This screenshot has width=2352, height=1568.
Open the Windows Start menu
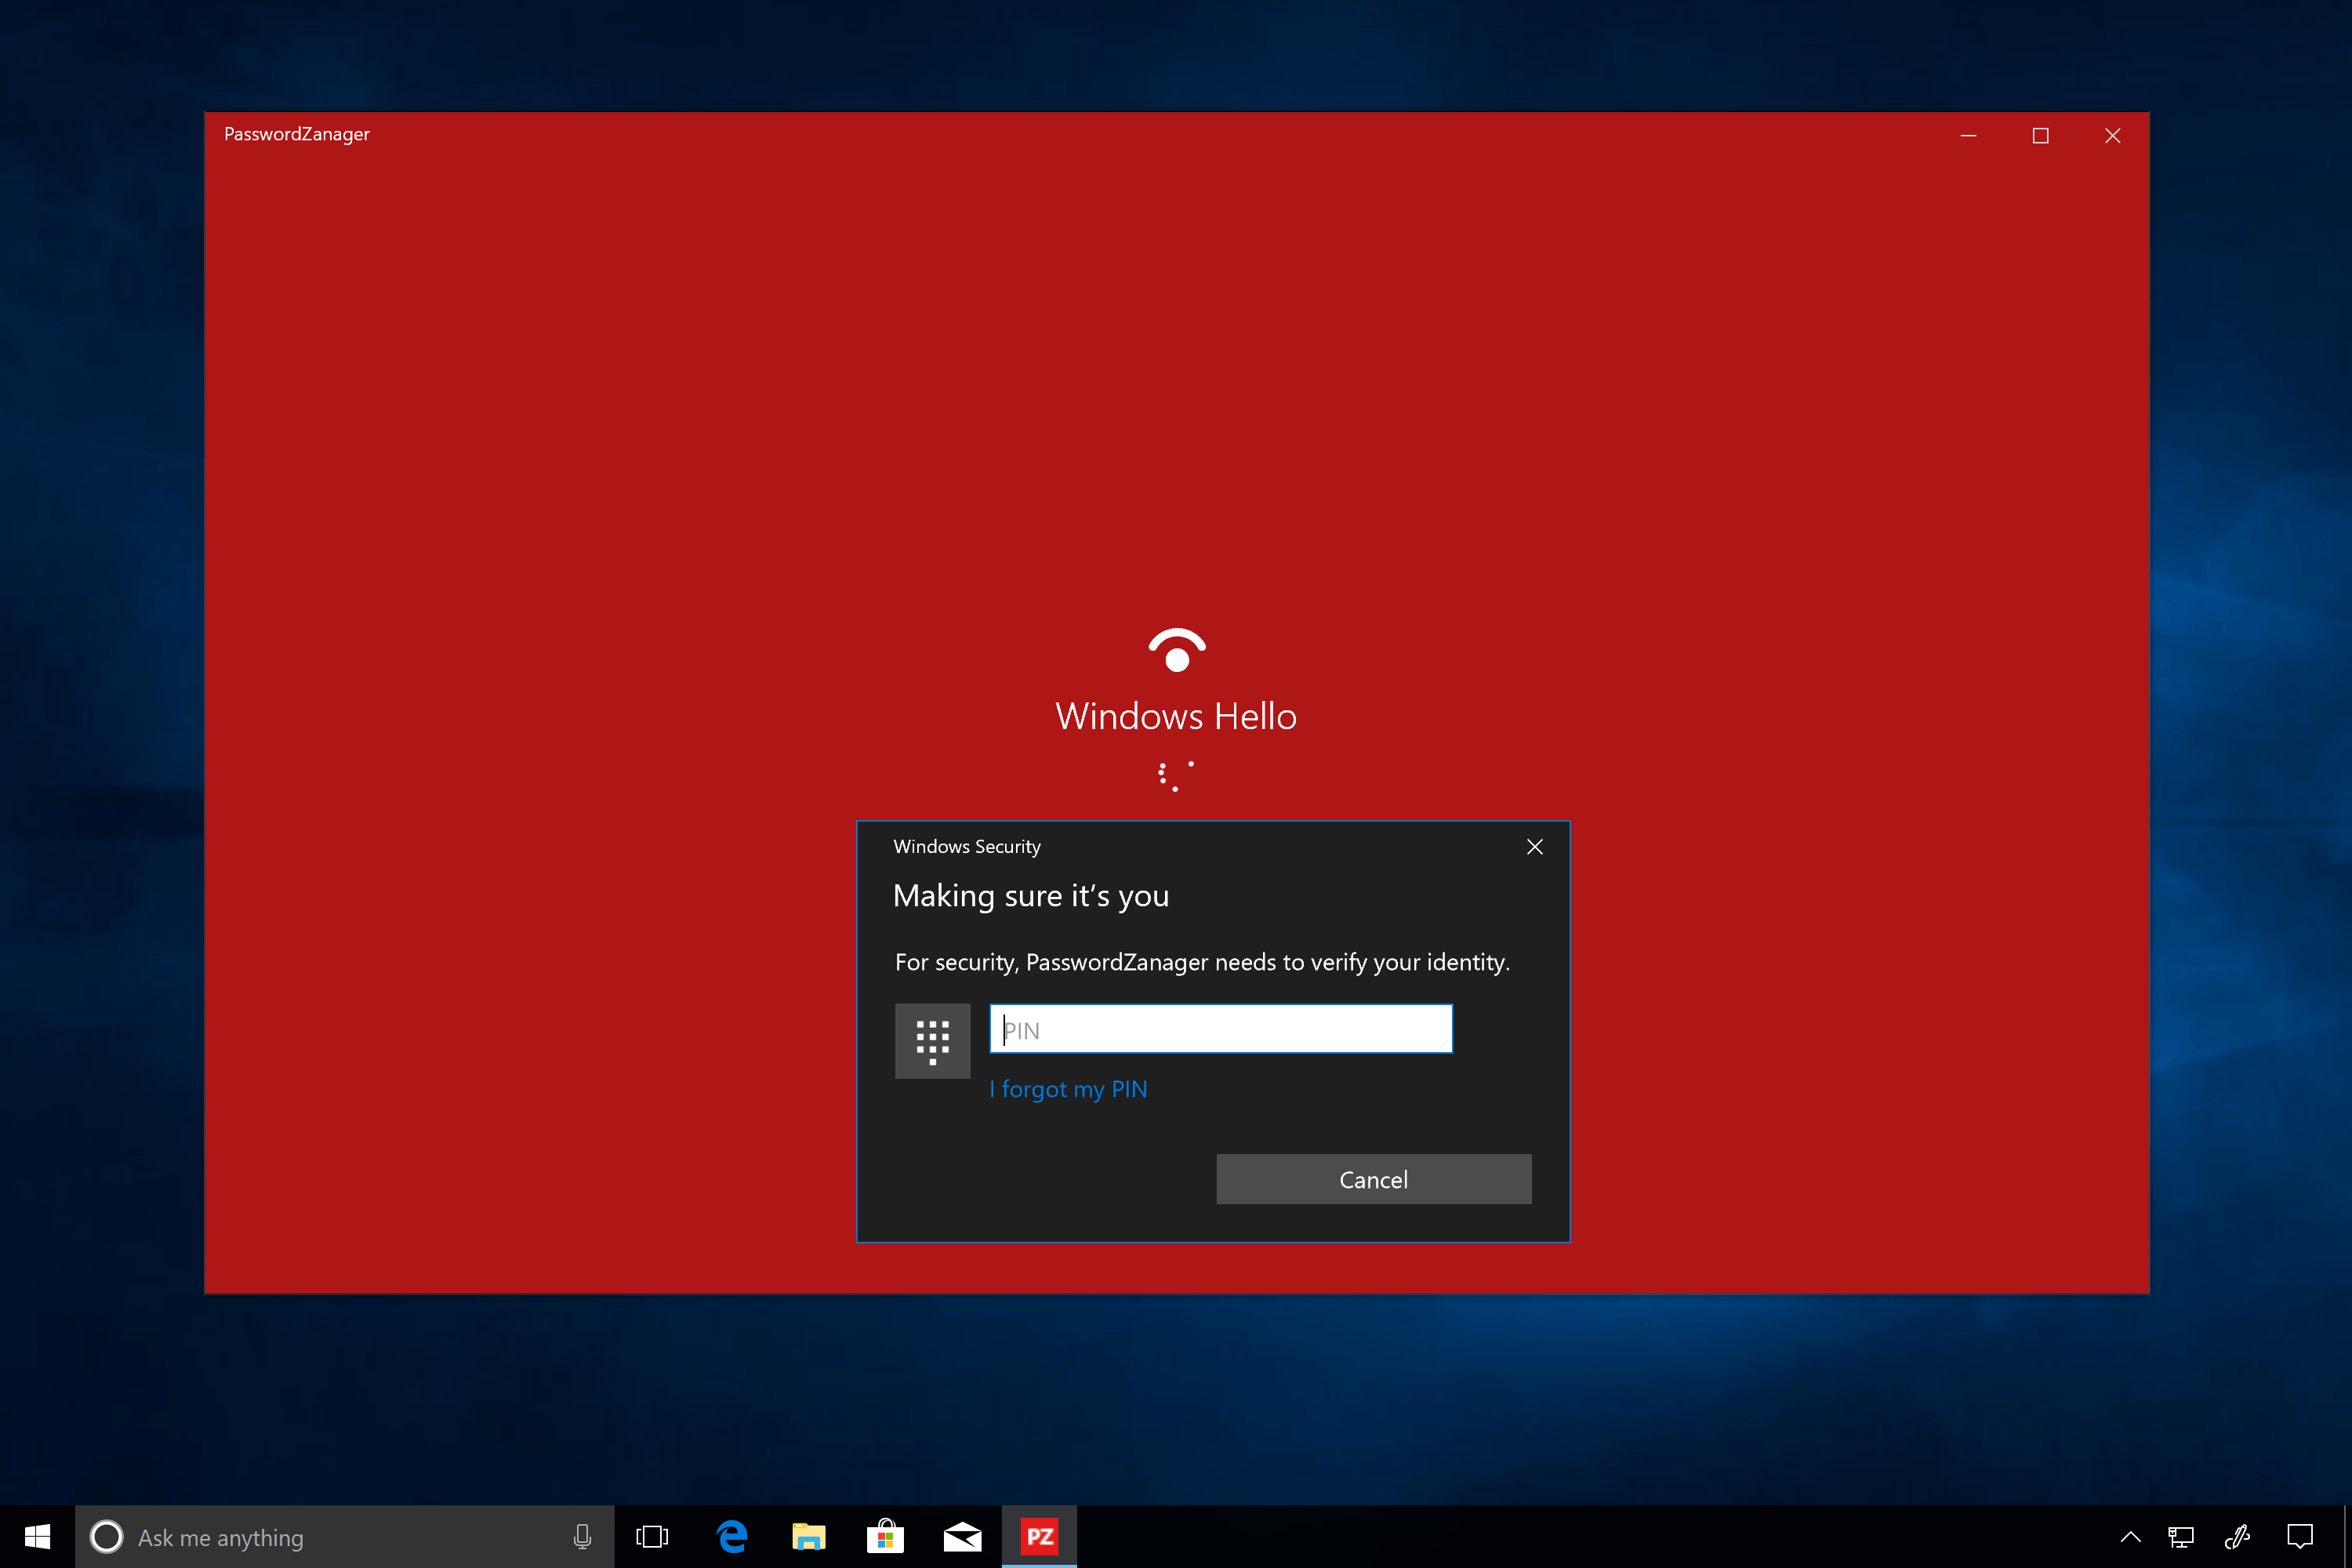click(37, 1537)
